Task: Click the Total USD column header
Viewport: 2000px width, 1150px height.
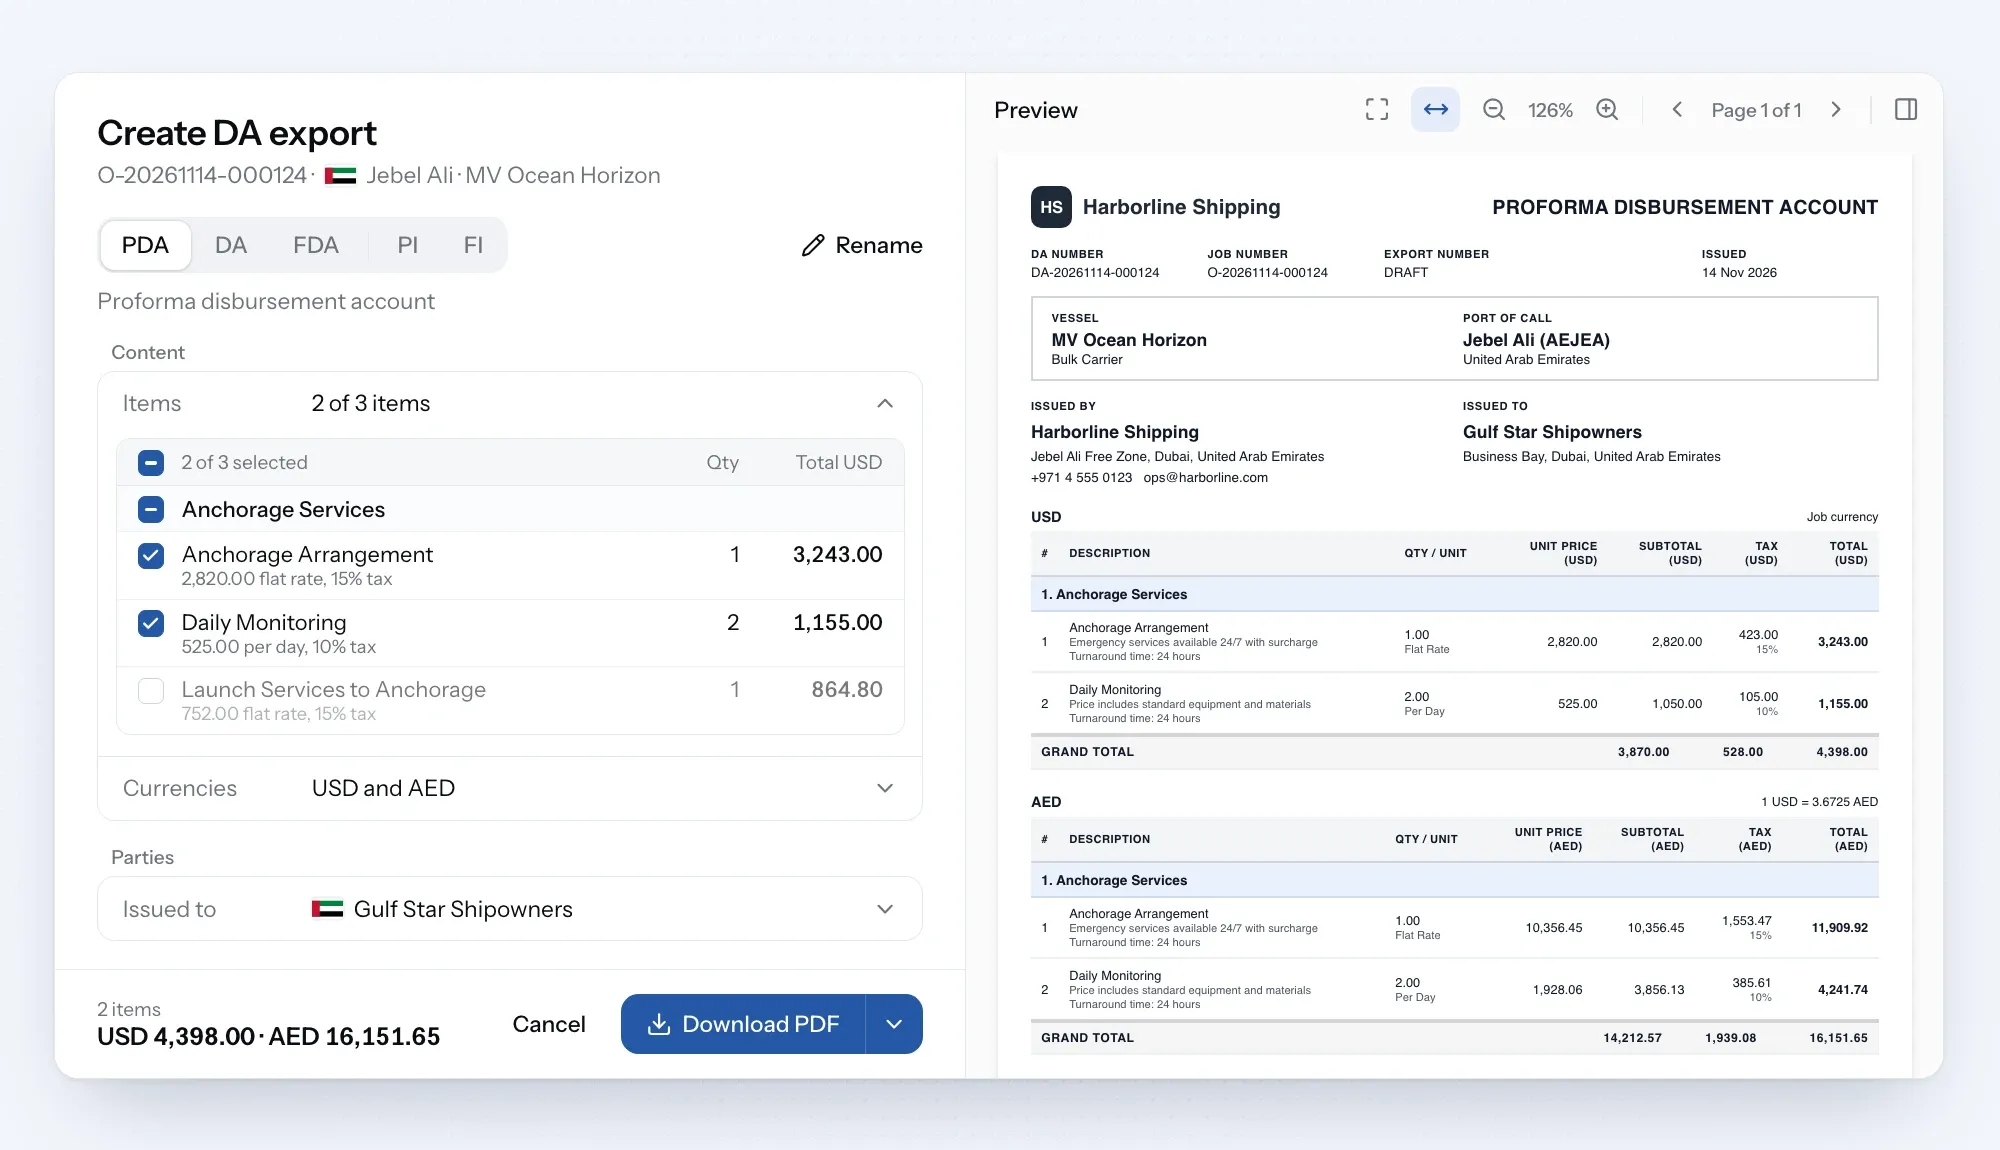Action: (x=838, y=463)
